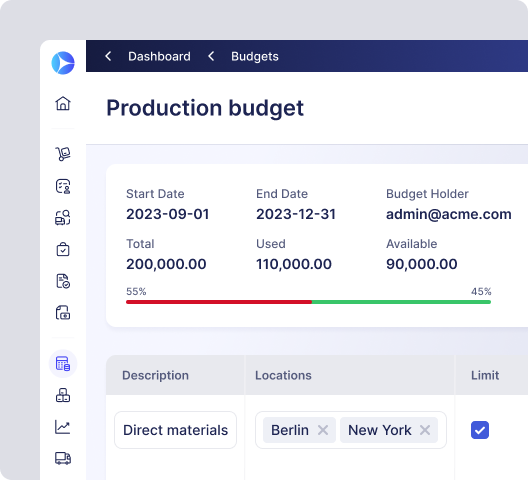The width and height of the screenshot is (528, 480).
Task: Click budget holder admin@acme.com
Action: click(449, 214)
